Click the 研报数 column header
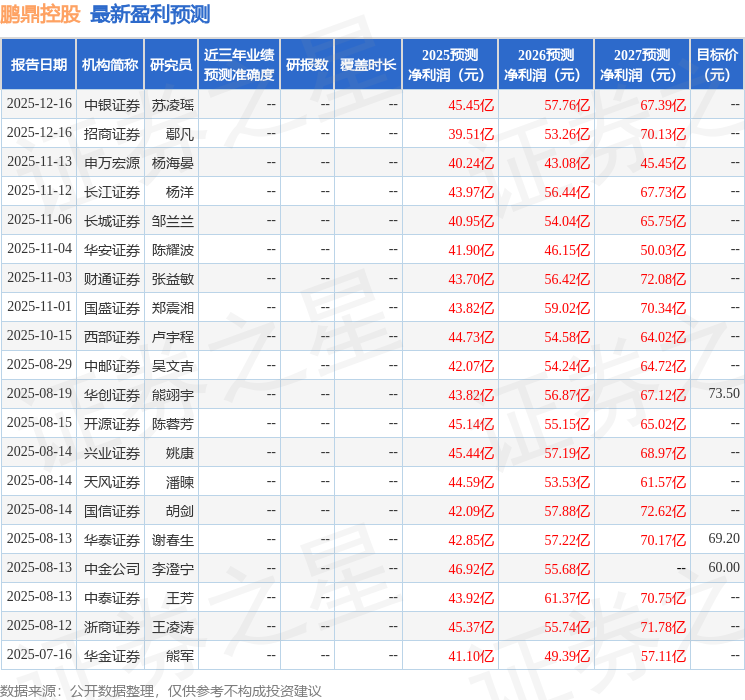The height and width of the screenshot is (700, 745). [x=307, y=65]
